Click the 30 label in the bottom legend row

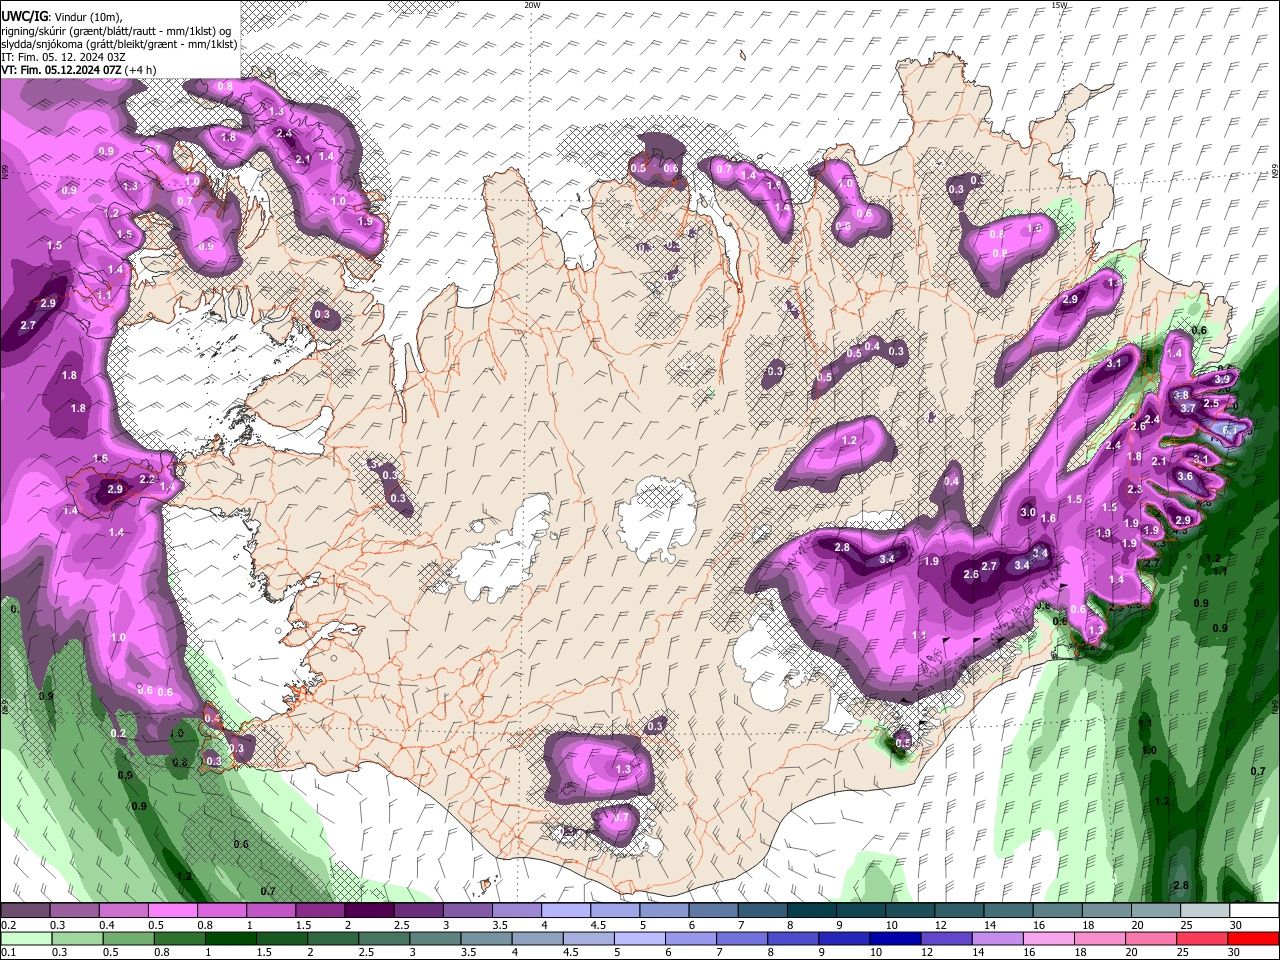point(1233,952)
